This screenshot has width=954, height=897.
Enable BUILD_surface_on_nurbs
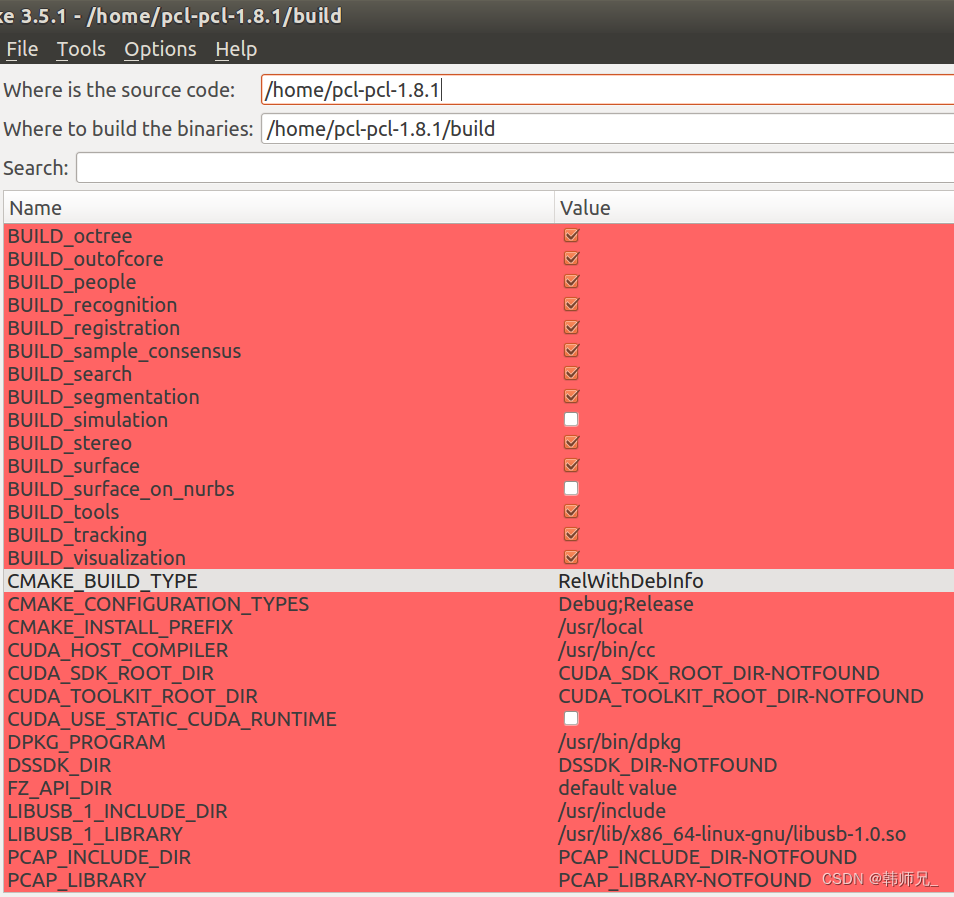[x=571, y=488]
